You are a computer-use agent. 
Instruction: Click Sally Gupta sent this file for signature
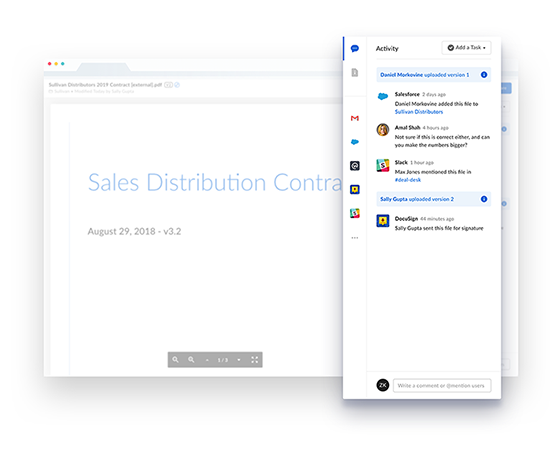point(439,228)
